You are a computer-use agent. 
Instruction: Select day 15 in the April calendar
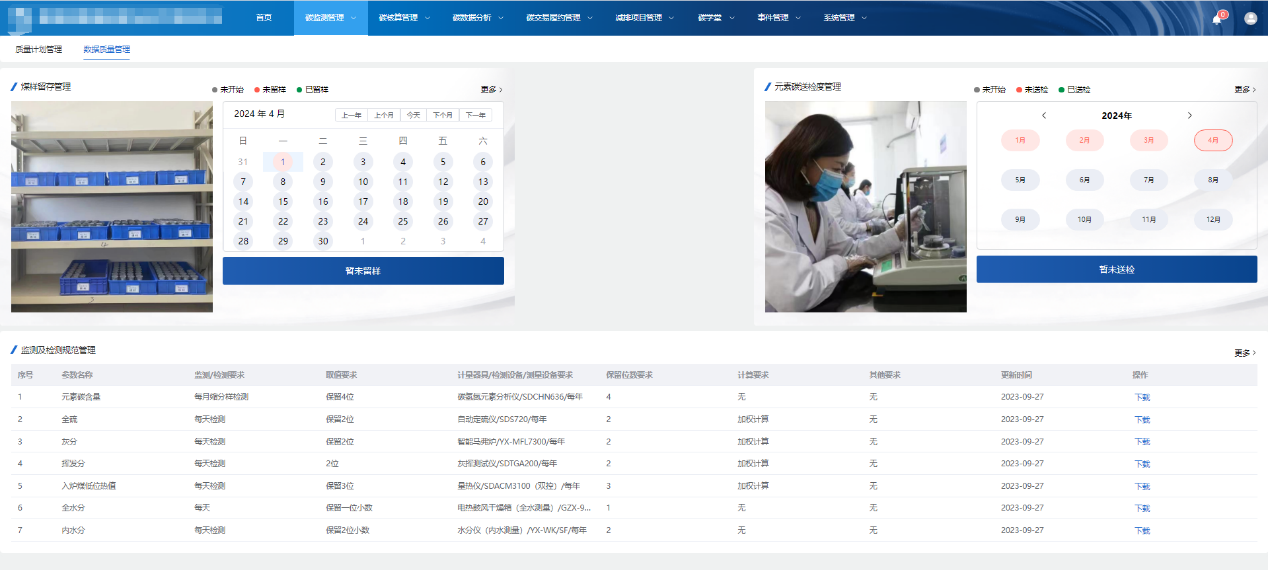283,201
